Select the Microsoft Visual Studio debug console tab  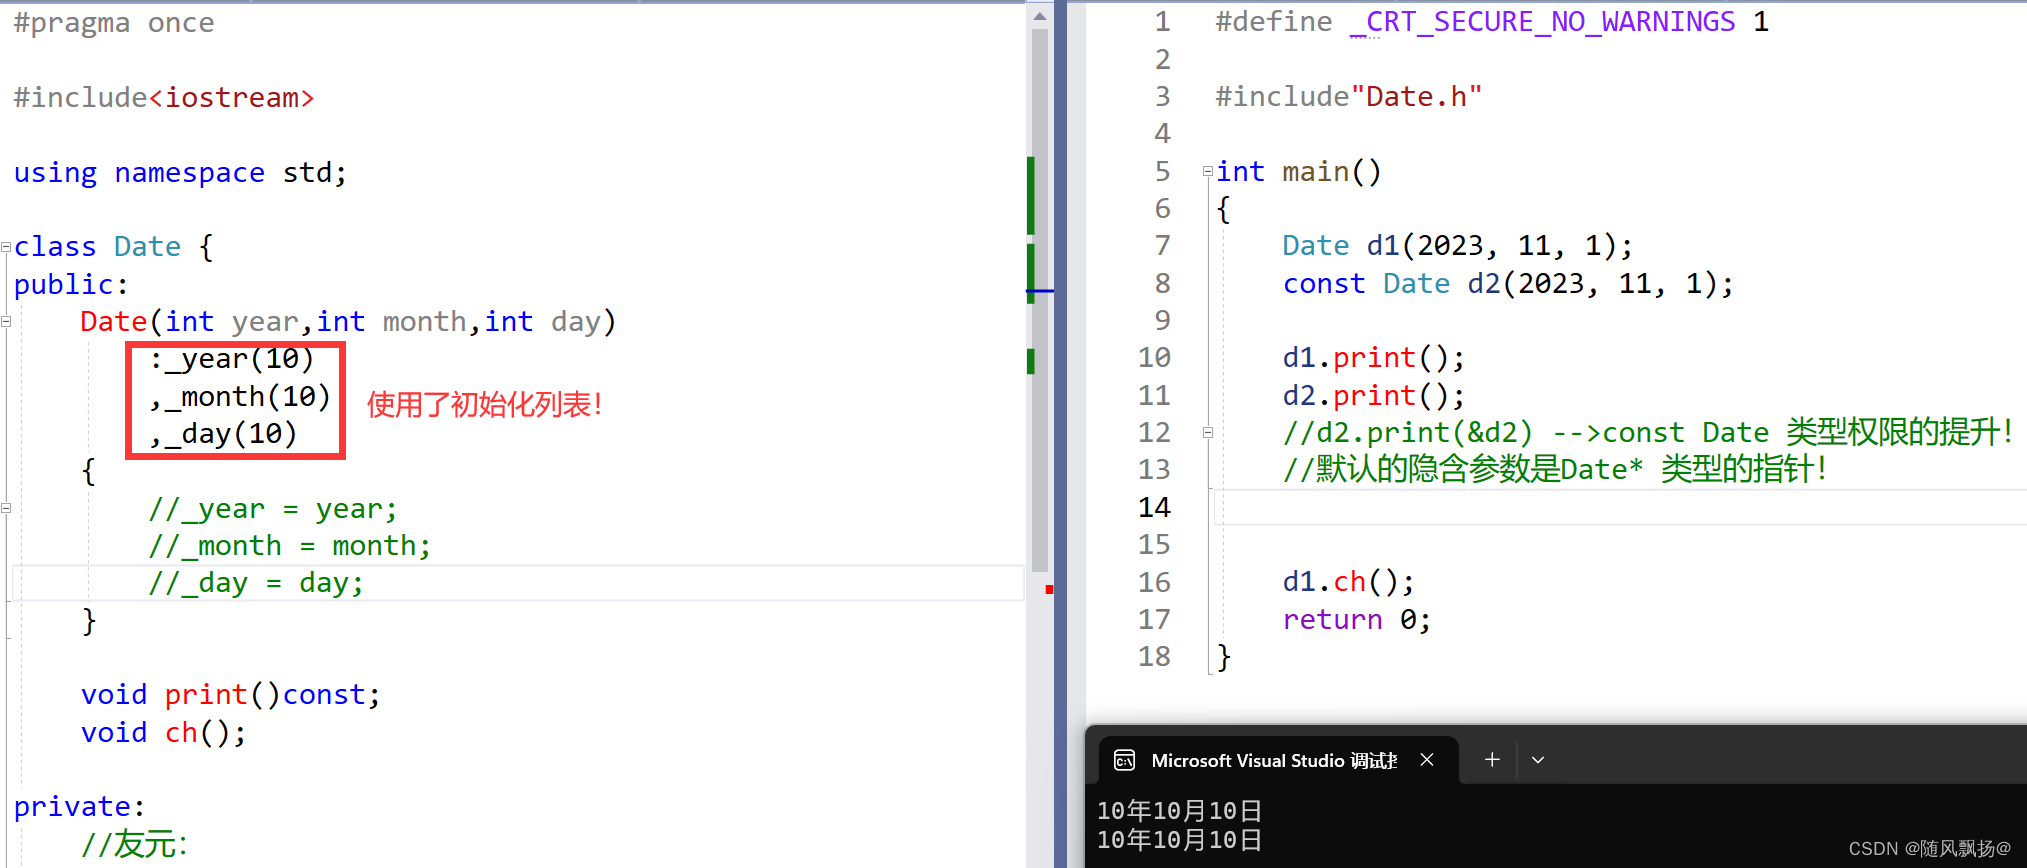1278,760
